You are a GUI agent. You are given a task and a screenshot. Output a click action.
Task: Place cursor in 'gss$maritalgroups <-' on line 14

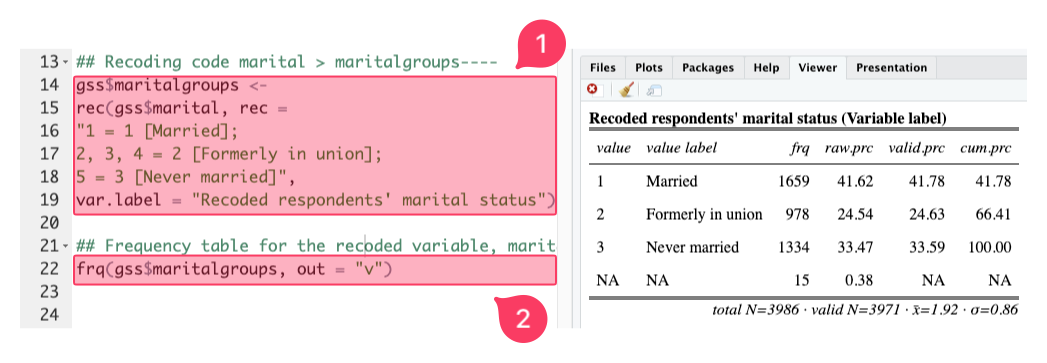[172, 85]
